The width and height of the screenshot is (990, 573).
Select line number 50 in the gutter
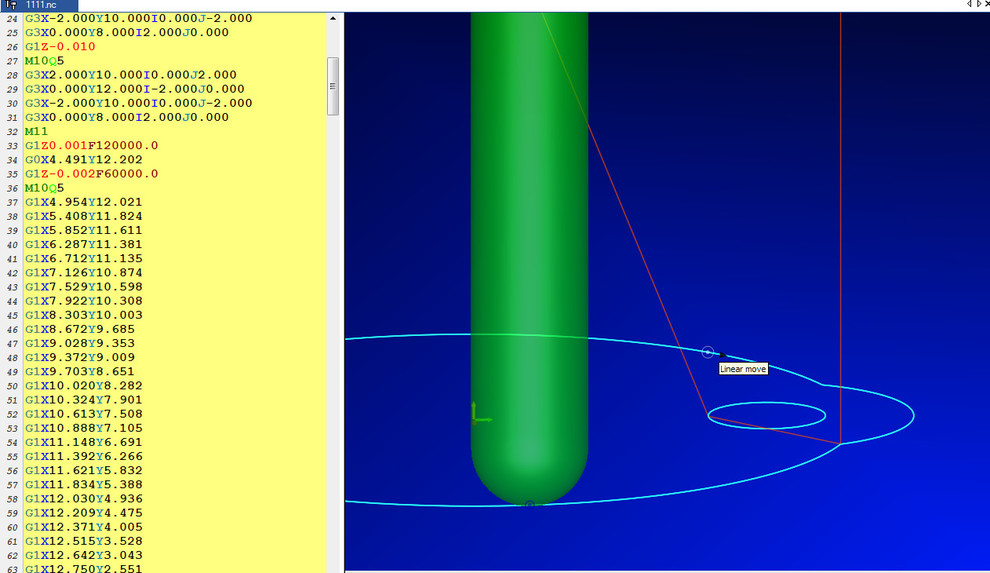click(13, 385)
